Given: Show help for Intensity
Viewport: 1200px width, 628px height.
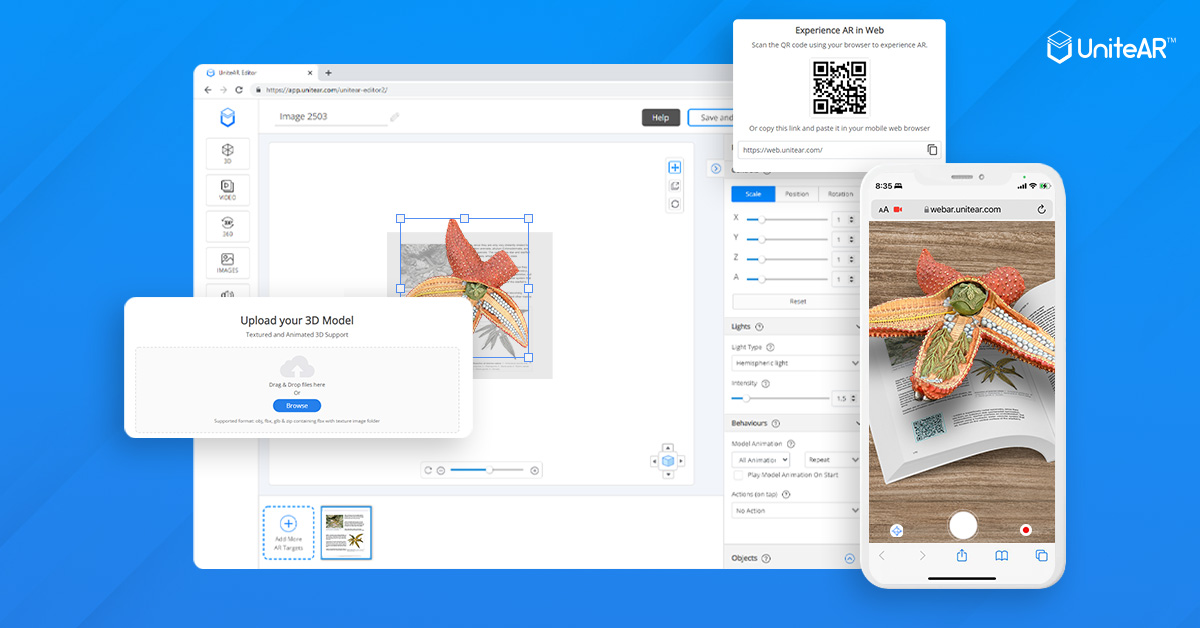Looking at the screenshot, I should (765, 383).
